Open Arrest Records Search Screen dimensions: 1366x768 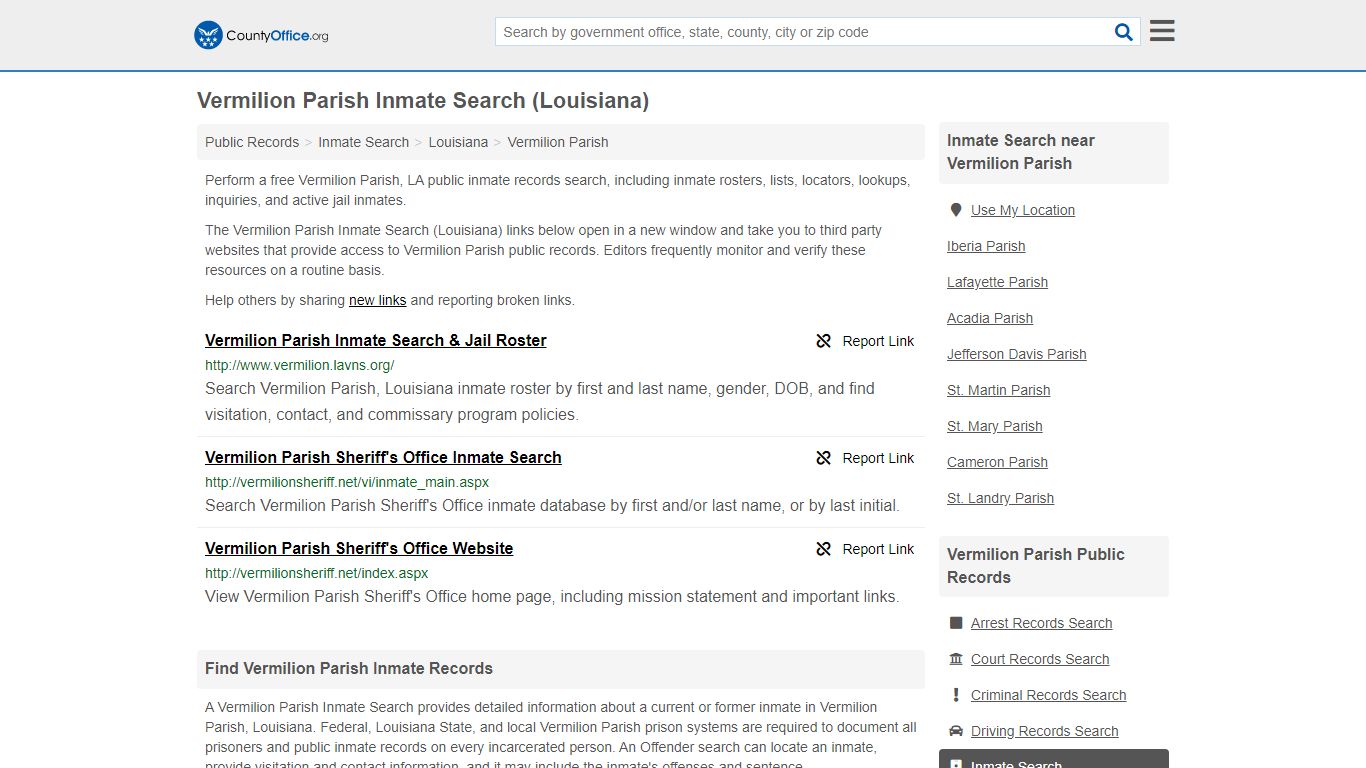click(1042, 623)
